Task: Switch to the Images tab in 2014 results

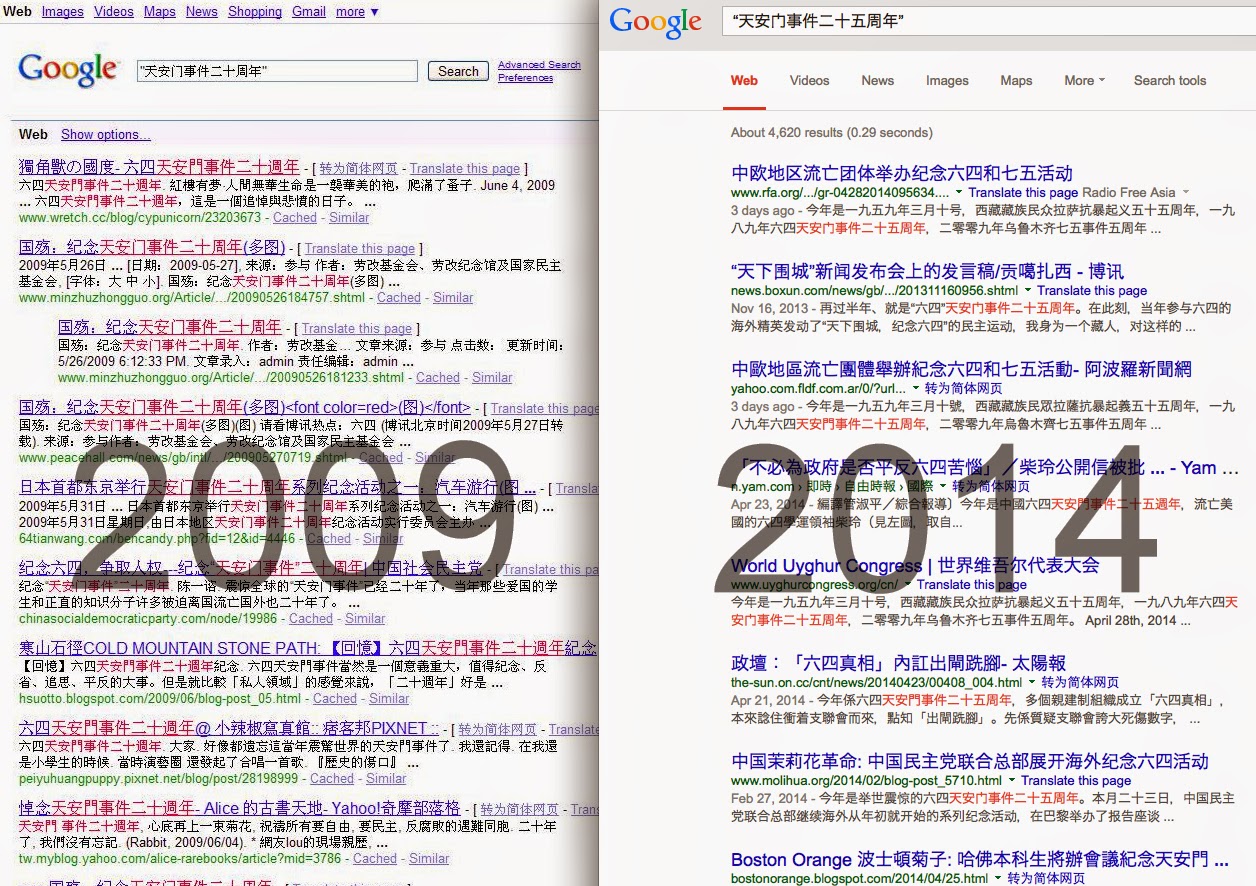Action: (947, 81)
